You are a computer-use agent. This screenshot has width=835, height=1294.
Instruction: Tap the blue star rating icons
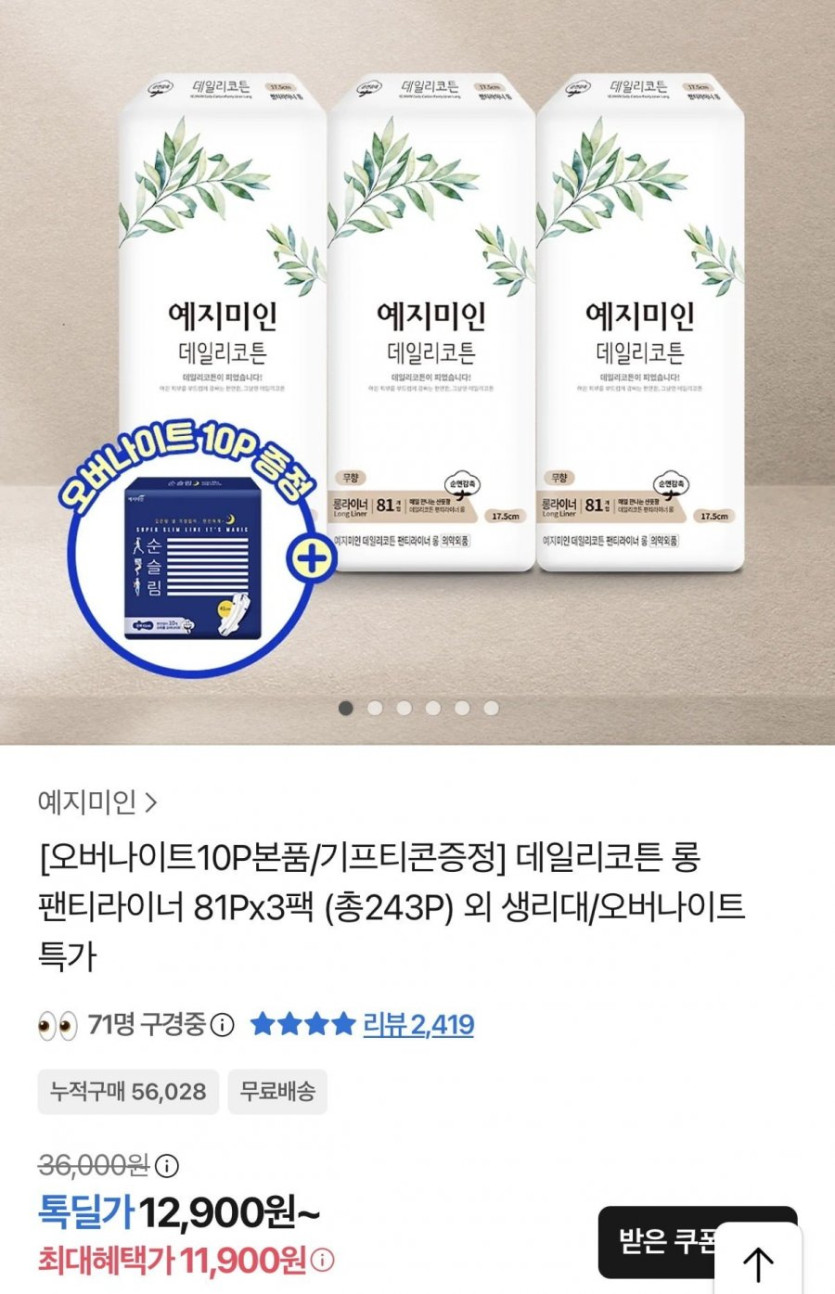point(302,1024)
